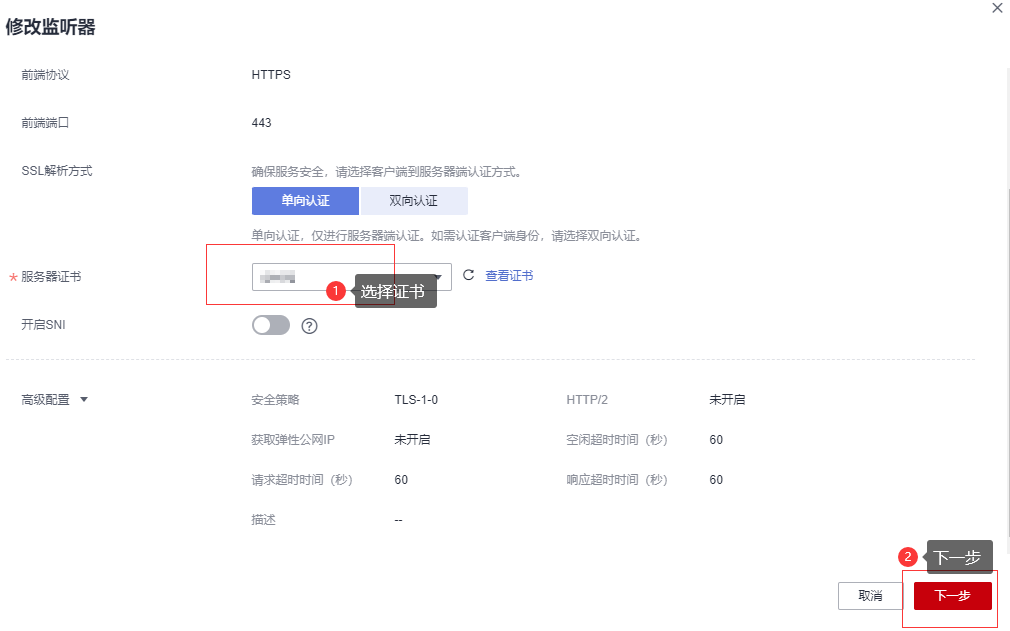Click the red 下一步 button
This screenshot has height=631, width=1010.
(x=952, y=596)
